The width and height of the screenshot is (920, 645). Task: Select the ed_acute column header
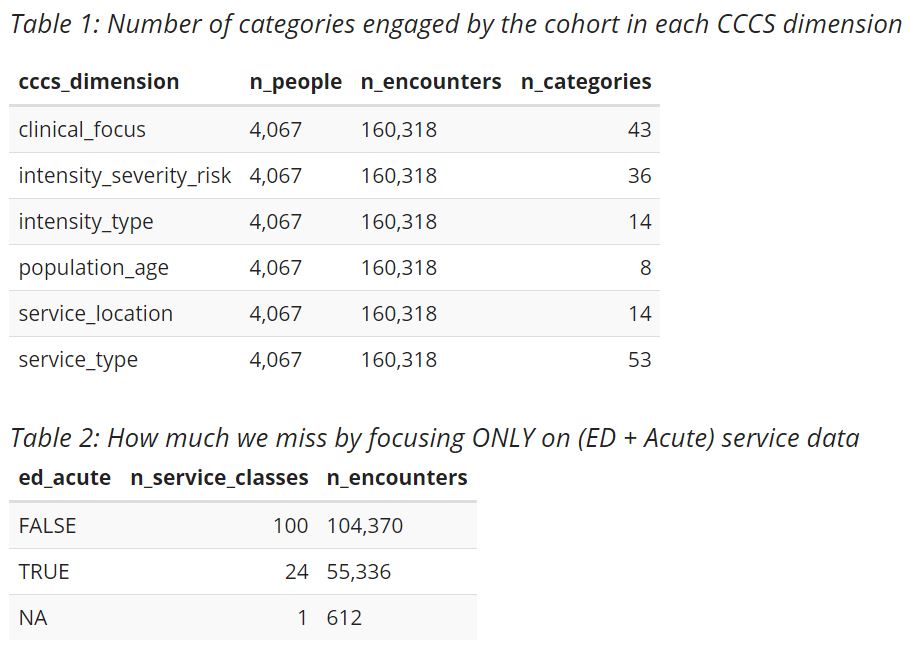pos(64,478)
